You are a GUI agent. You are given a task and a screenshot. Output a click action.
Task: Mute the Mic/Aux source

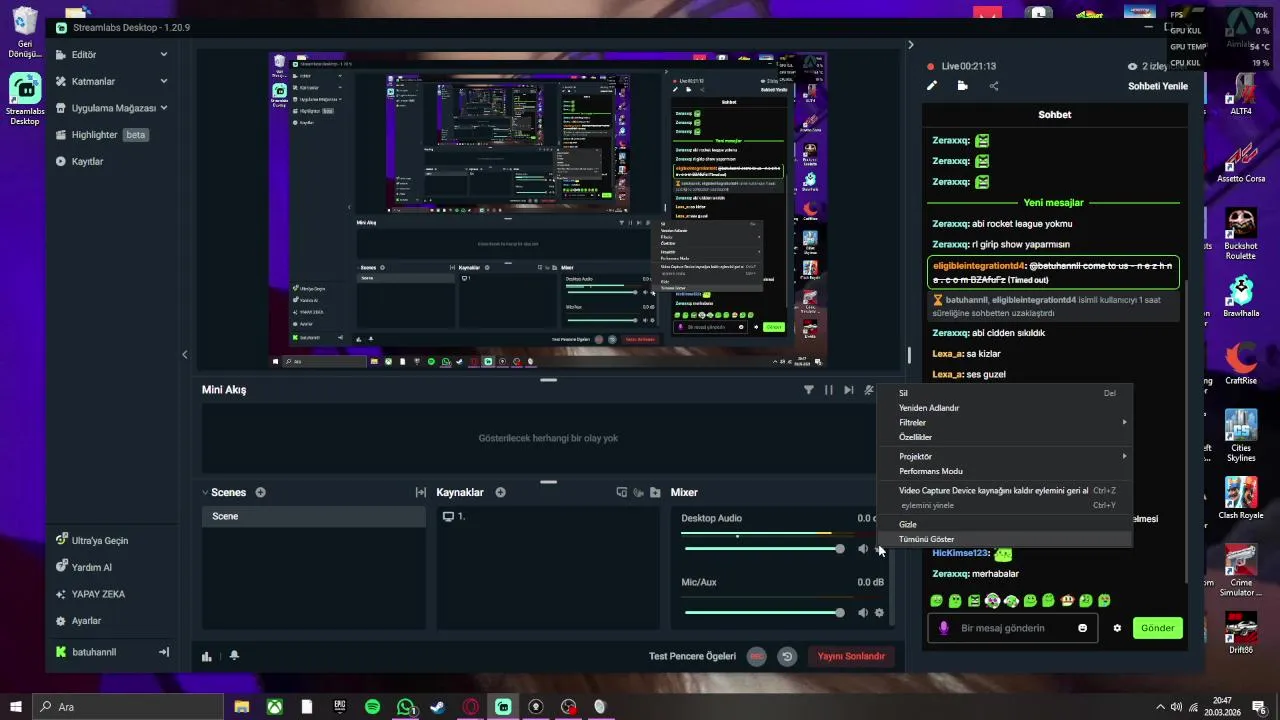[863, 613]
